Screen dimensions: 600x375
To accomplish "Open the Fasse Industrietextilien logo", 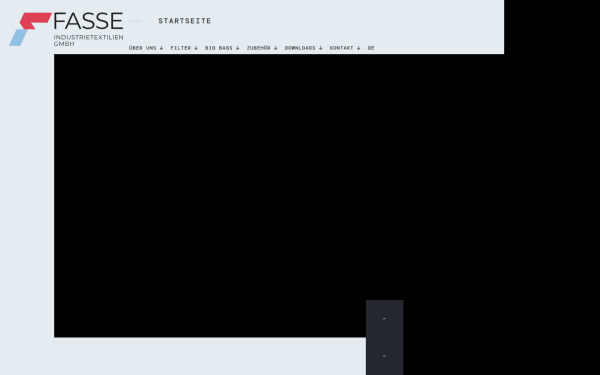I will point(66,29).
